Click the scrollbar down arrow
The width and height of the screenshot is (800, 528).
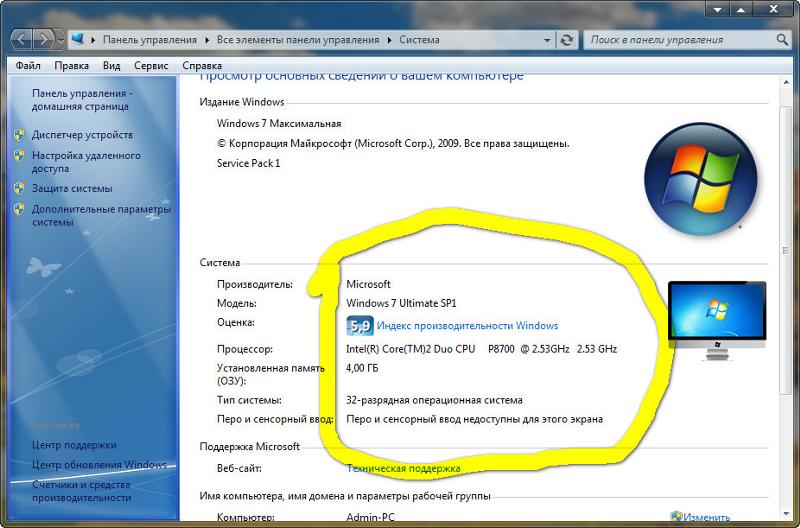tap(786, 513)
